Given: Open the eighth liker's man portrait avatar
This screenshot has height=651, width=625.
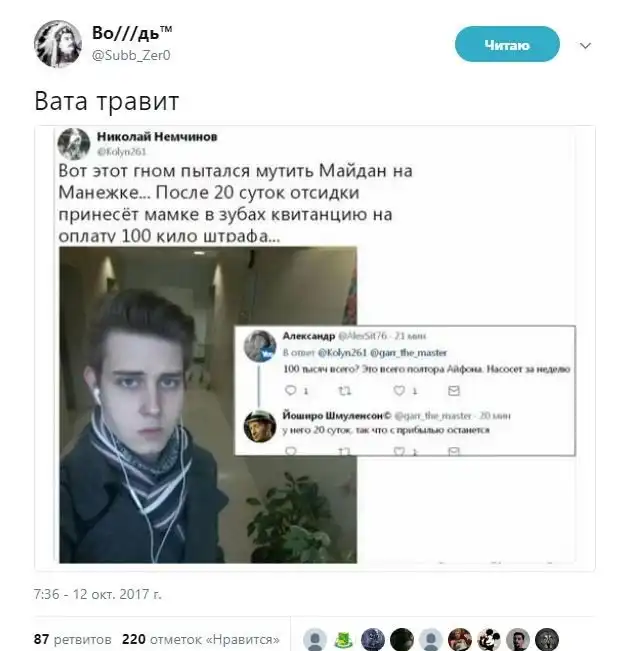Looking at the screenshot, I should (x=518, y=640).
